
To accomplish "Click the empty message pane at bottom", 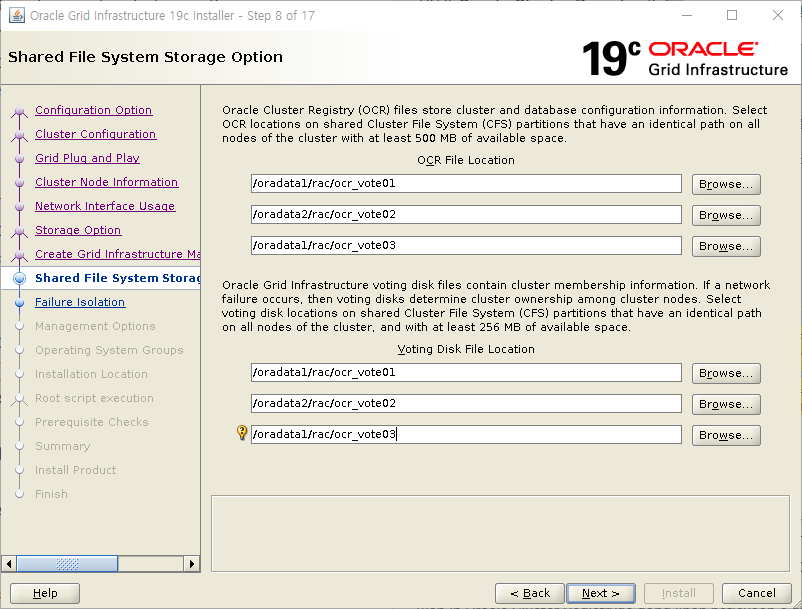I will tap(500, 533).
